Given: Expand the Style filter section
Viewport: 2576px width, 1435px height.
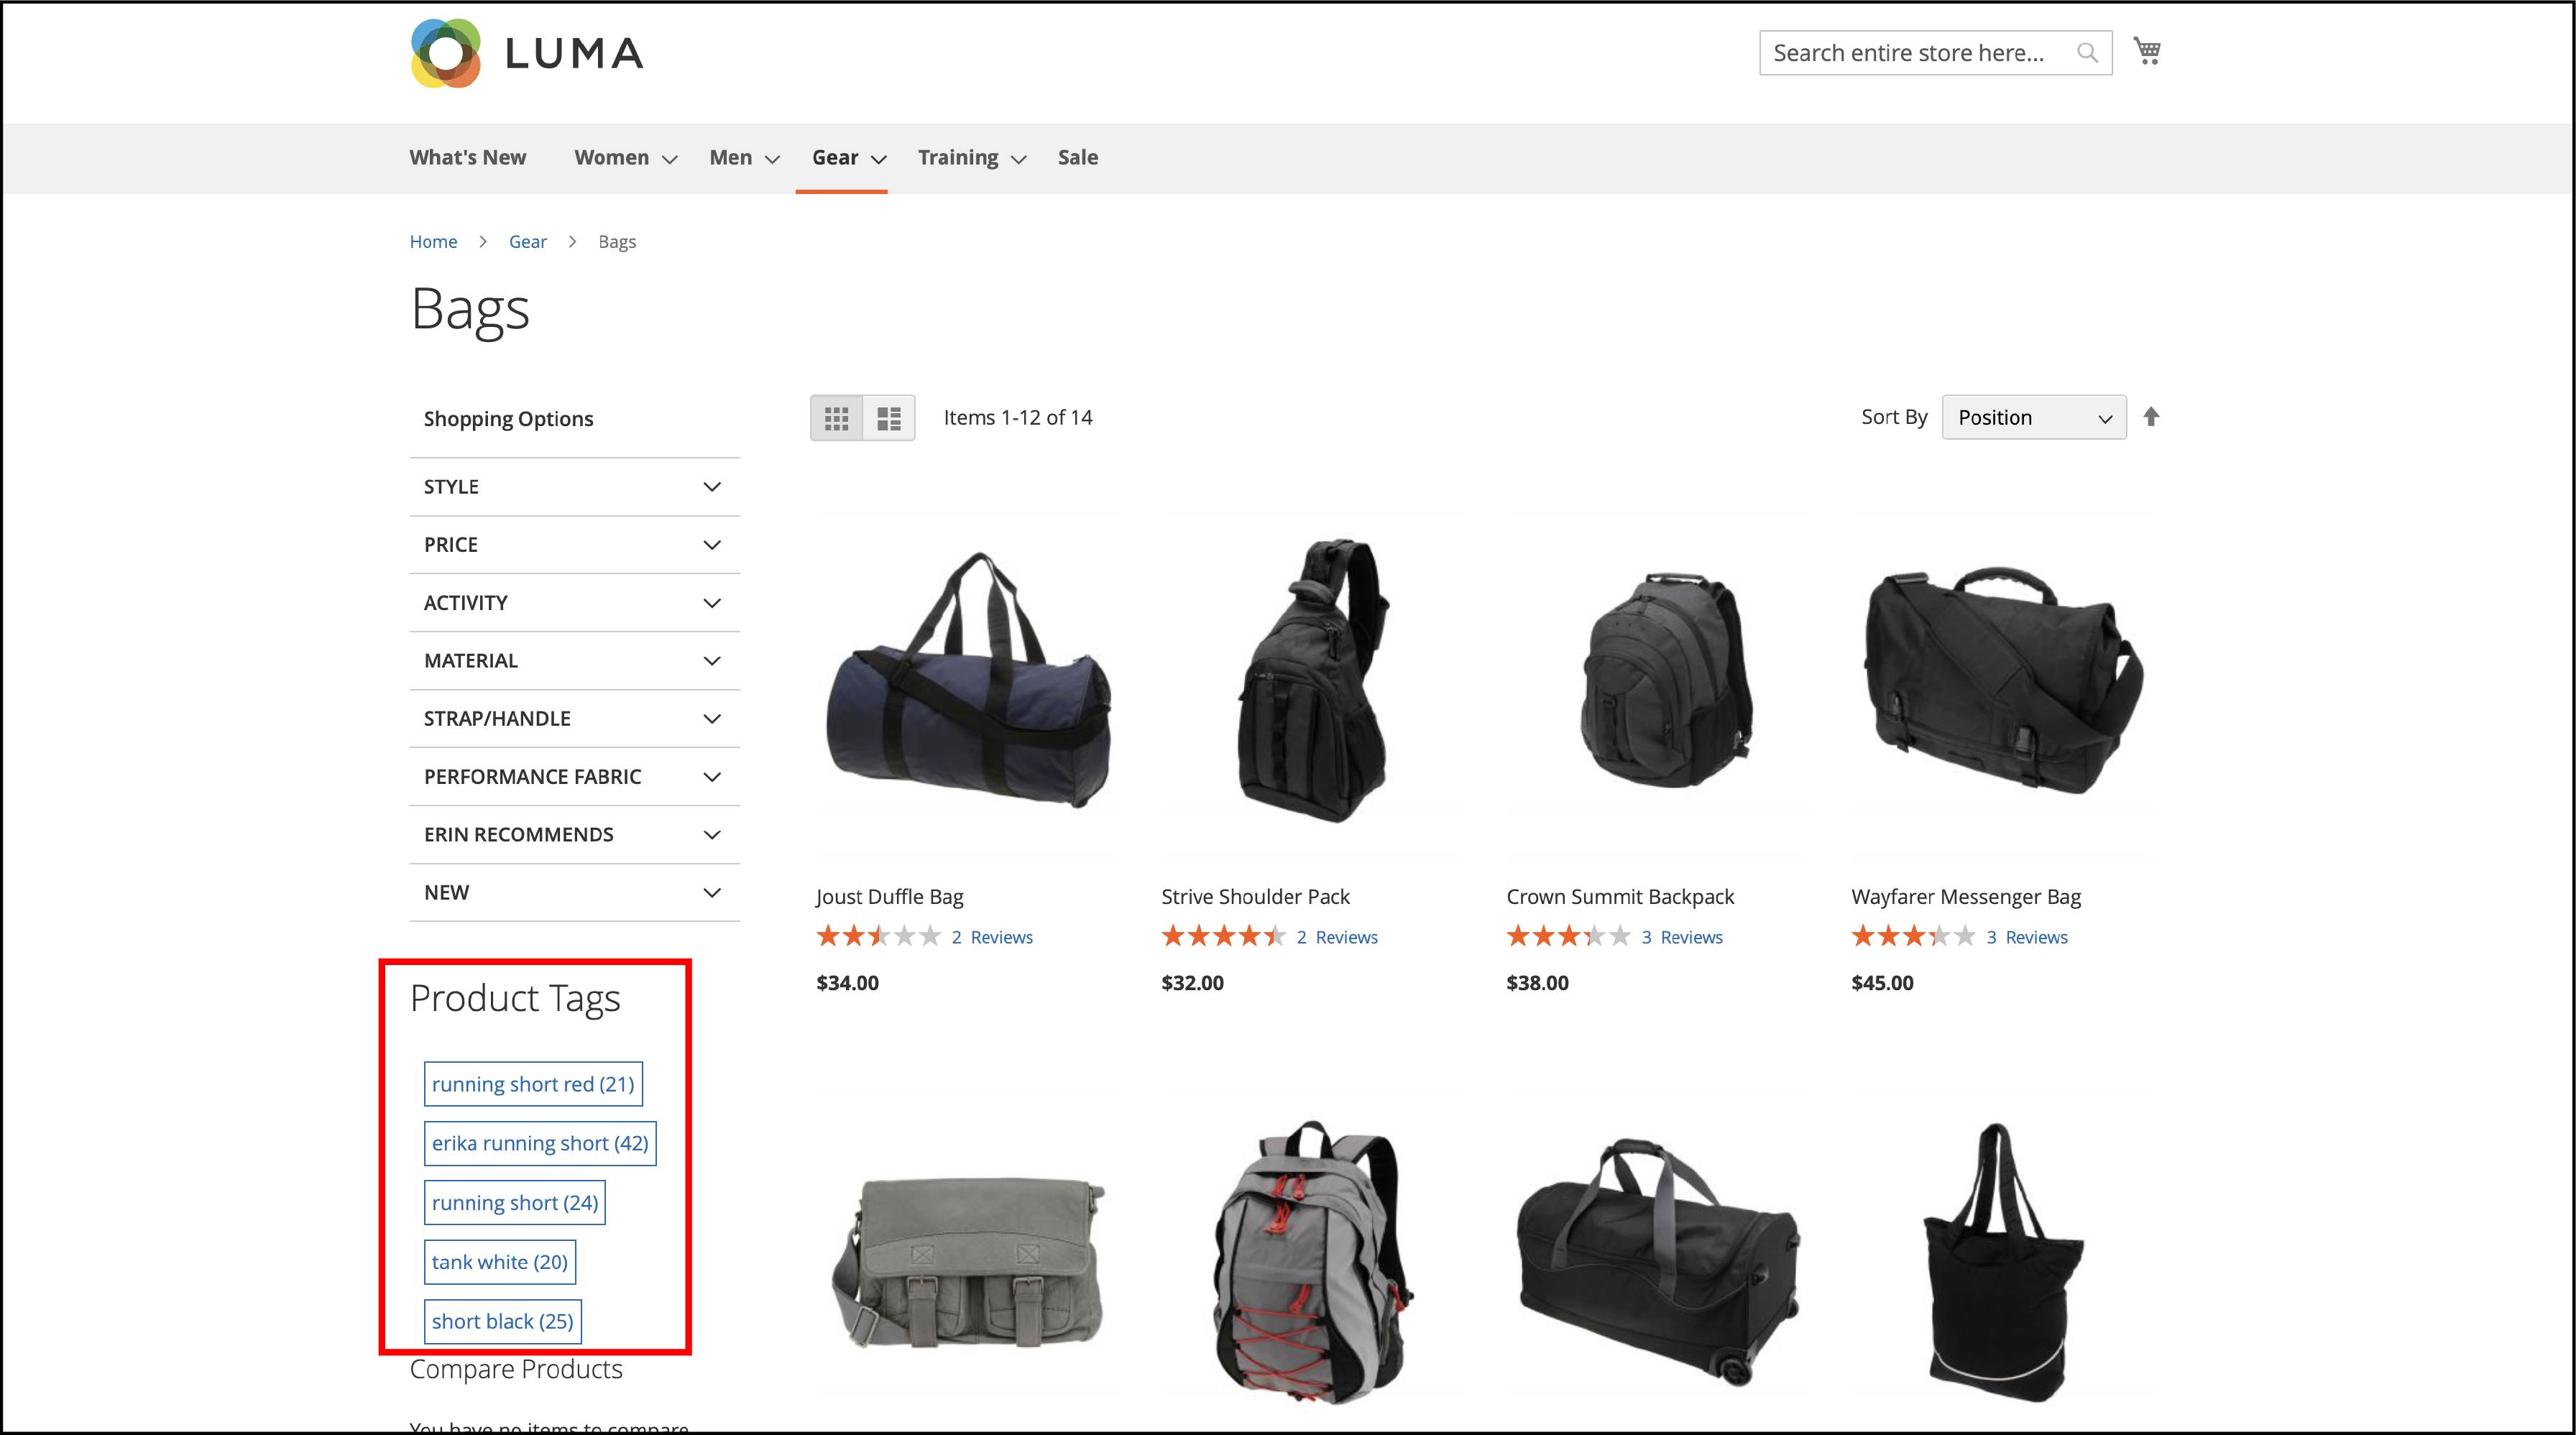Looking at the screenshot, I should click(x=572, y=486).
